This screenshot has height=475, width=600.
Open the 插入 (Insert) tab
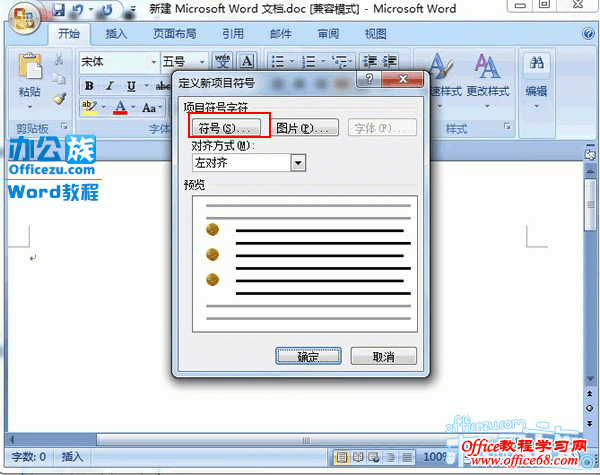(x=116, y=34)
